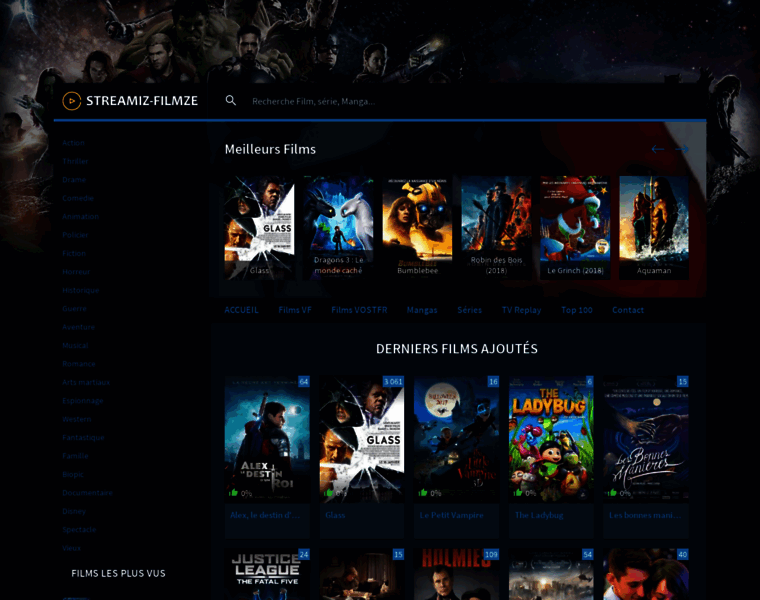Open the Contact menu item
Screen dimensions: 760x600
click(628, 310)
